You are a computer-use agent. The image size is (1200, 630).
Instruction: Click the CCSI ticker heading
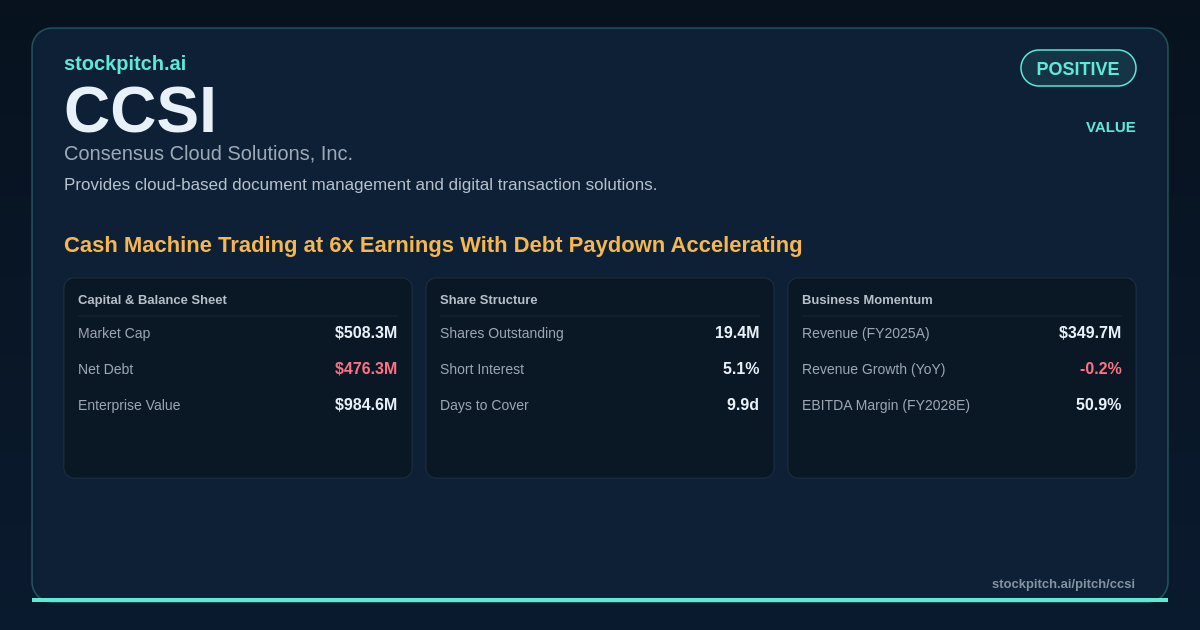coord(140,110)
